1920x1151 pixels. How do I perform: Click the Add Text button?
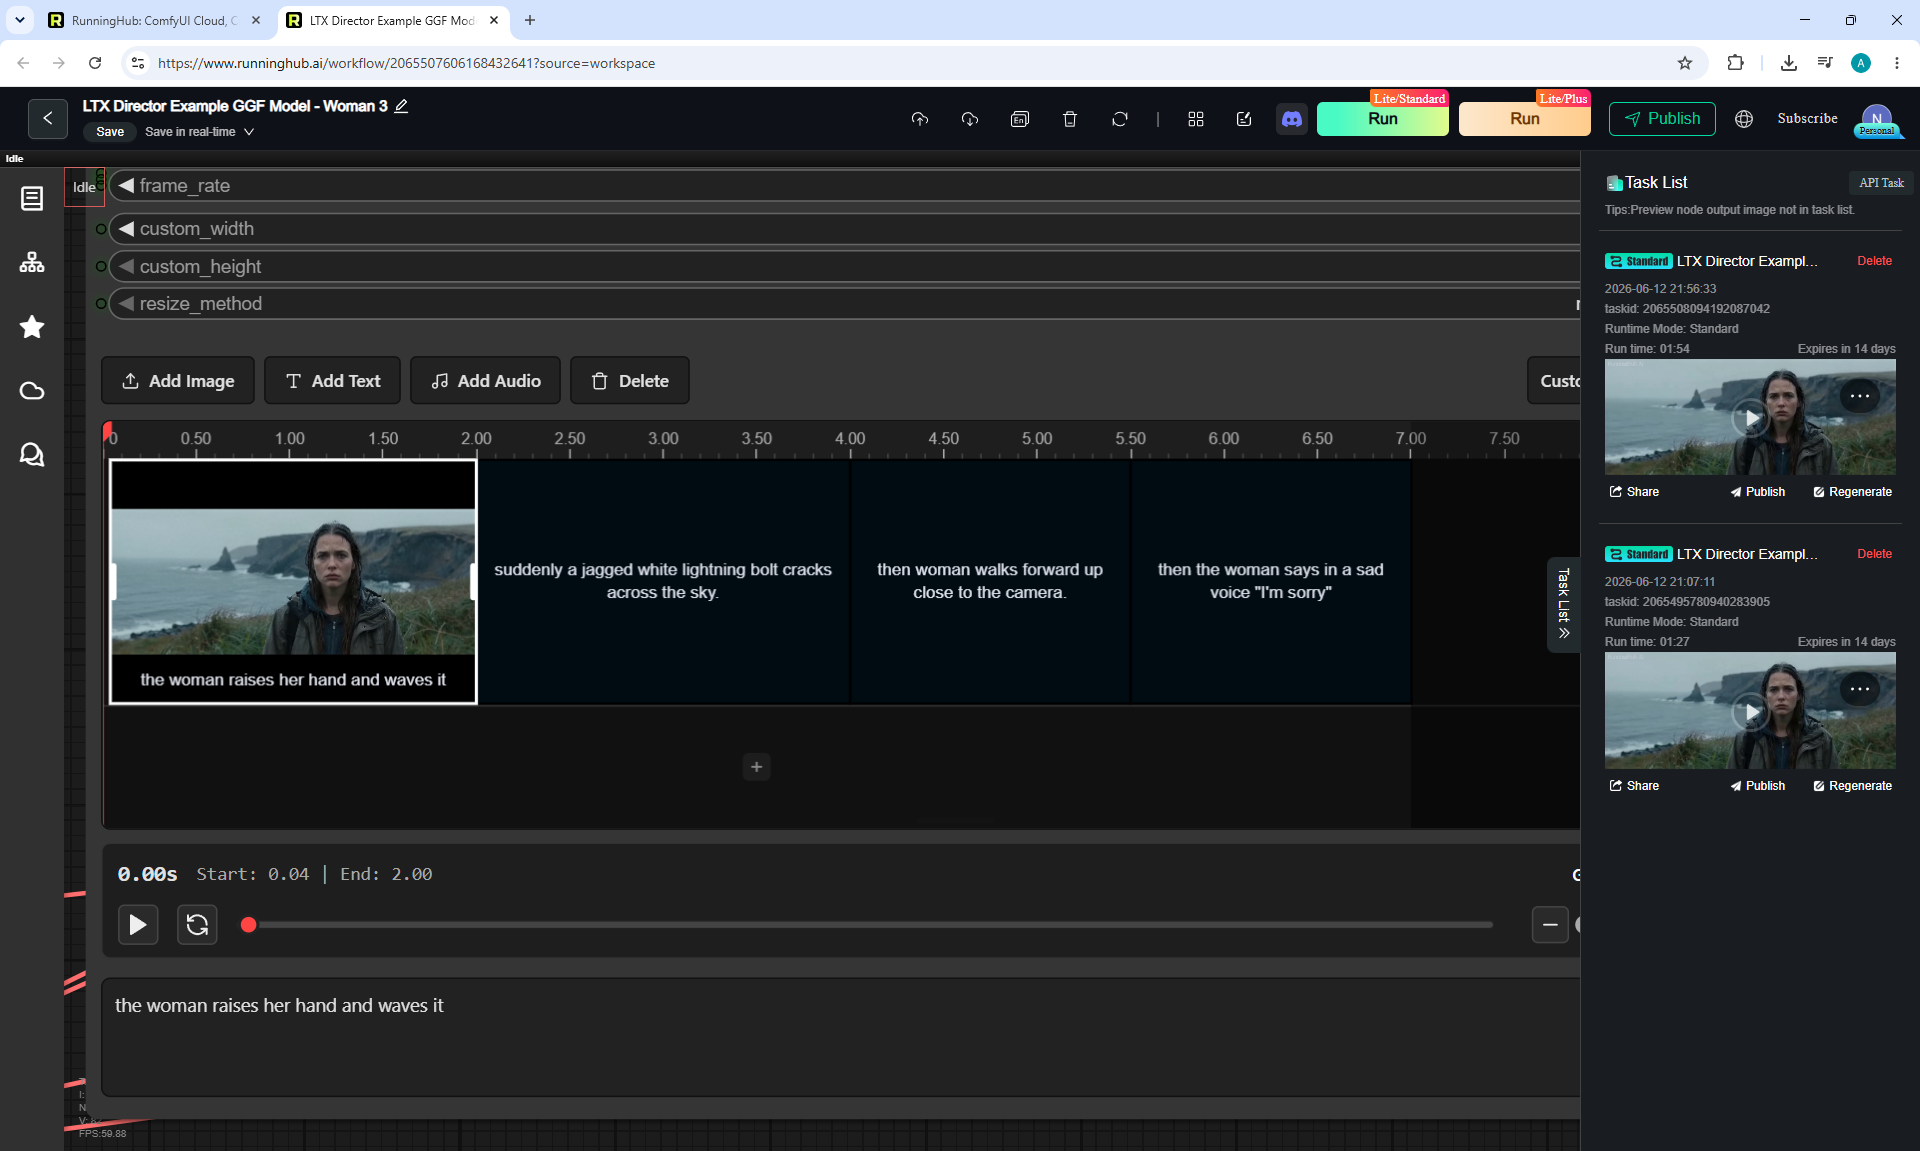click(332, 381)
